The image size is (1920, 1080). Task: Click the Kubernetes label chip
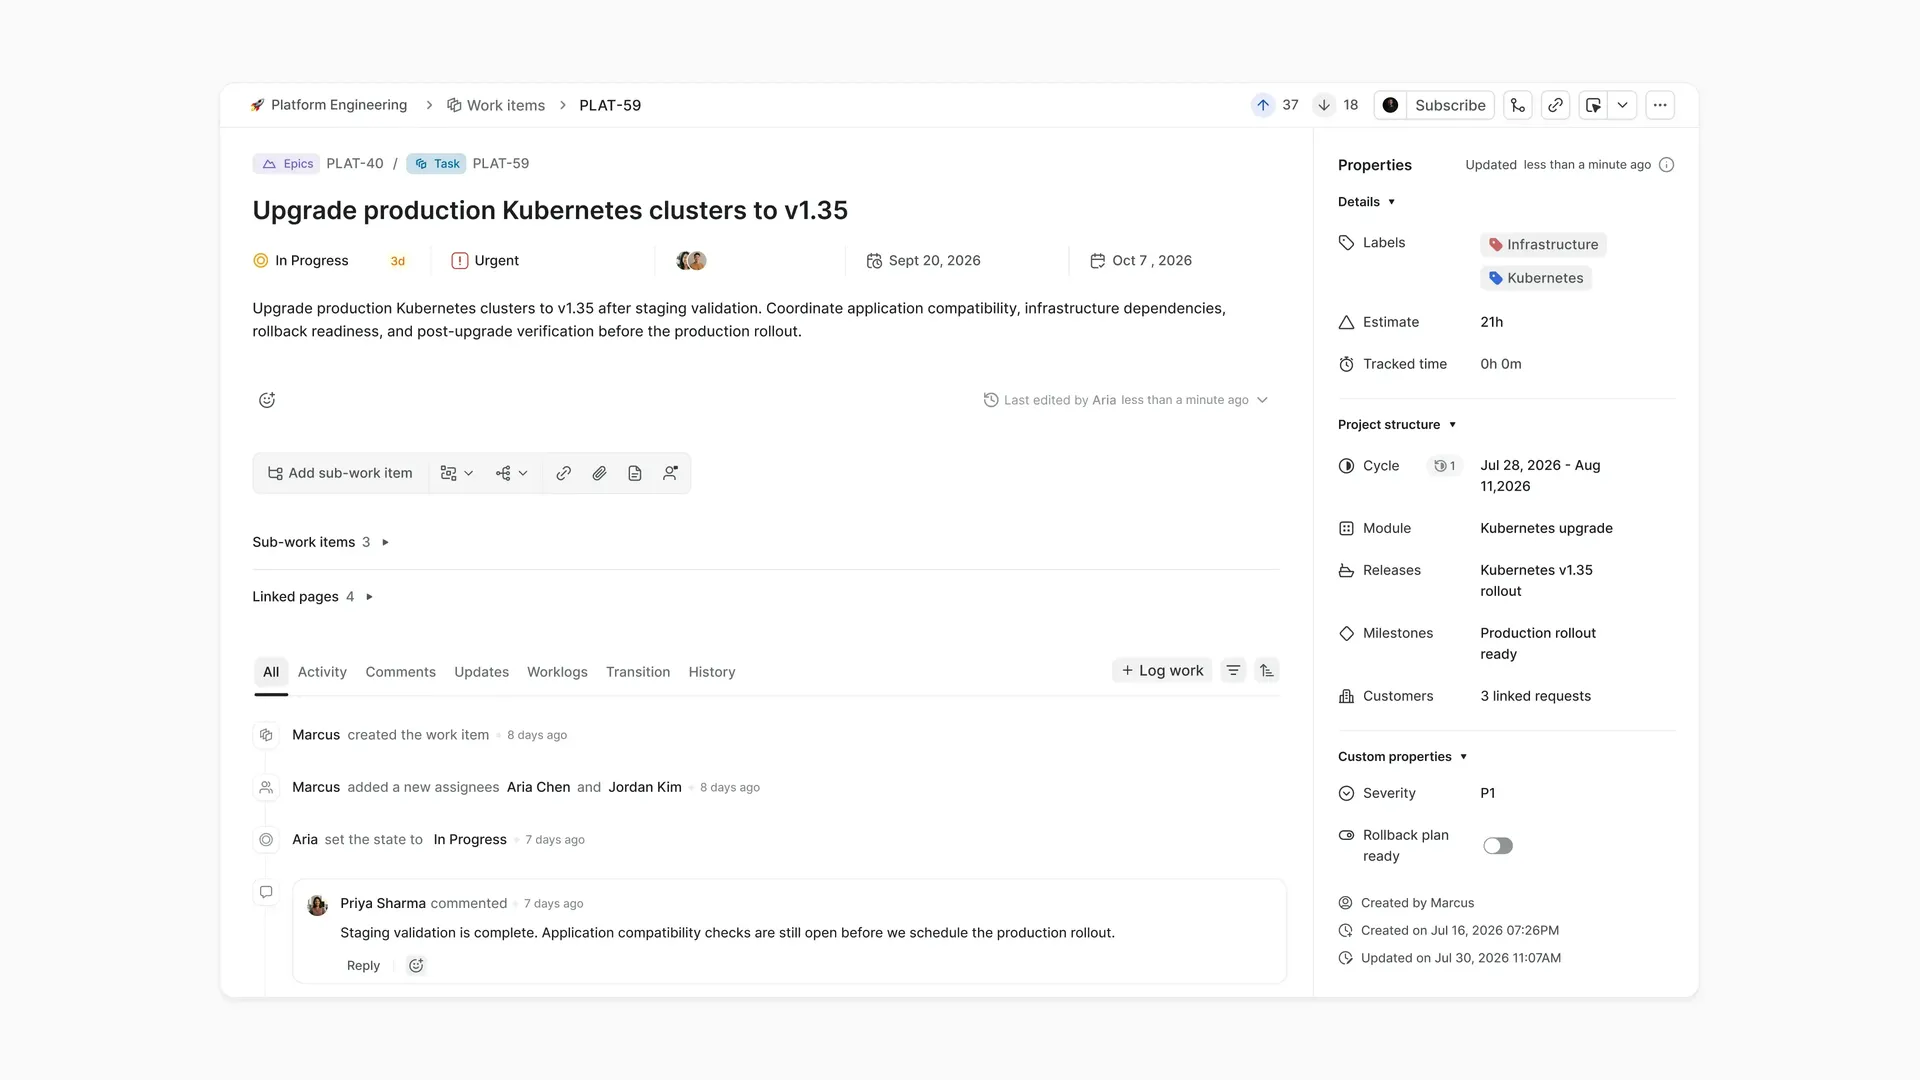(x=1536, y=278)
